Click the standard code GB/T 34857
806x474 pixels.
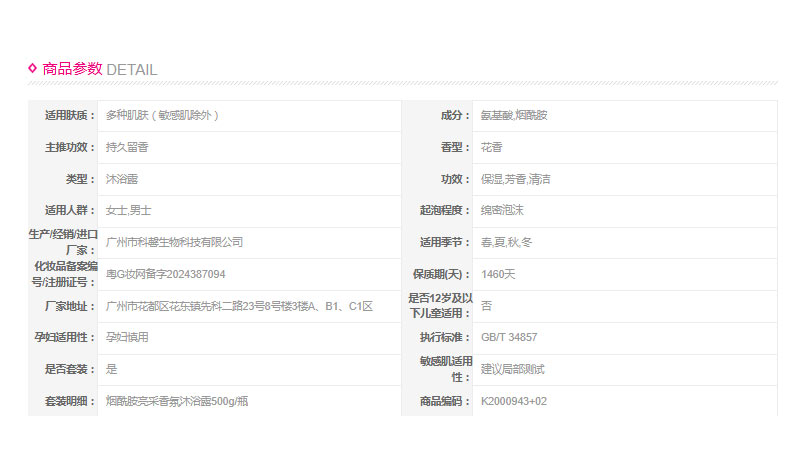[509, 338]
